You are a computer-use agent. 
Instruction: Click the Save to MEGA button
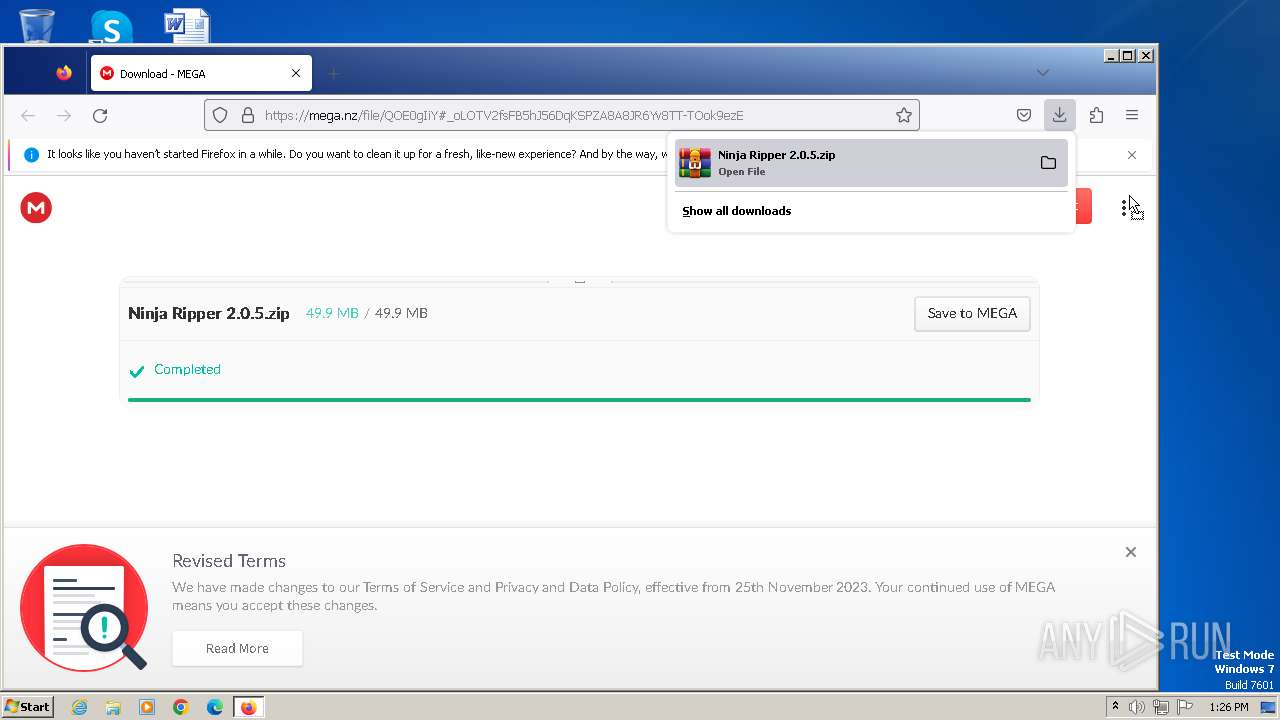click(x=972, y=313)
